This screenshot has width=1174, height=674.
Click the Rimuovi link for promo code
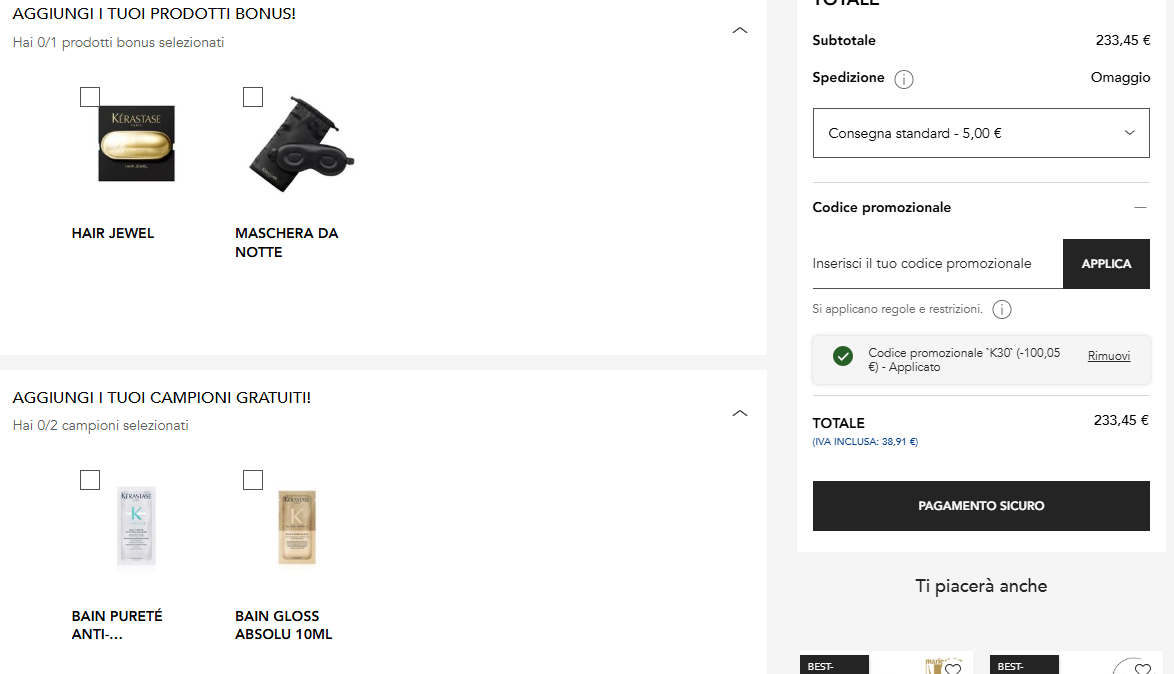tap(1109, 356)
